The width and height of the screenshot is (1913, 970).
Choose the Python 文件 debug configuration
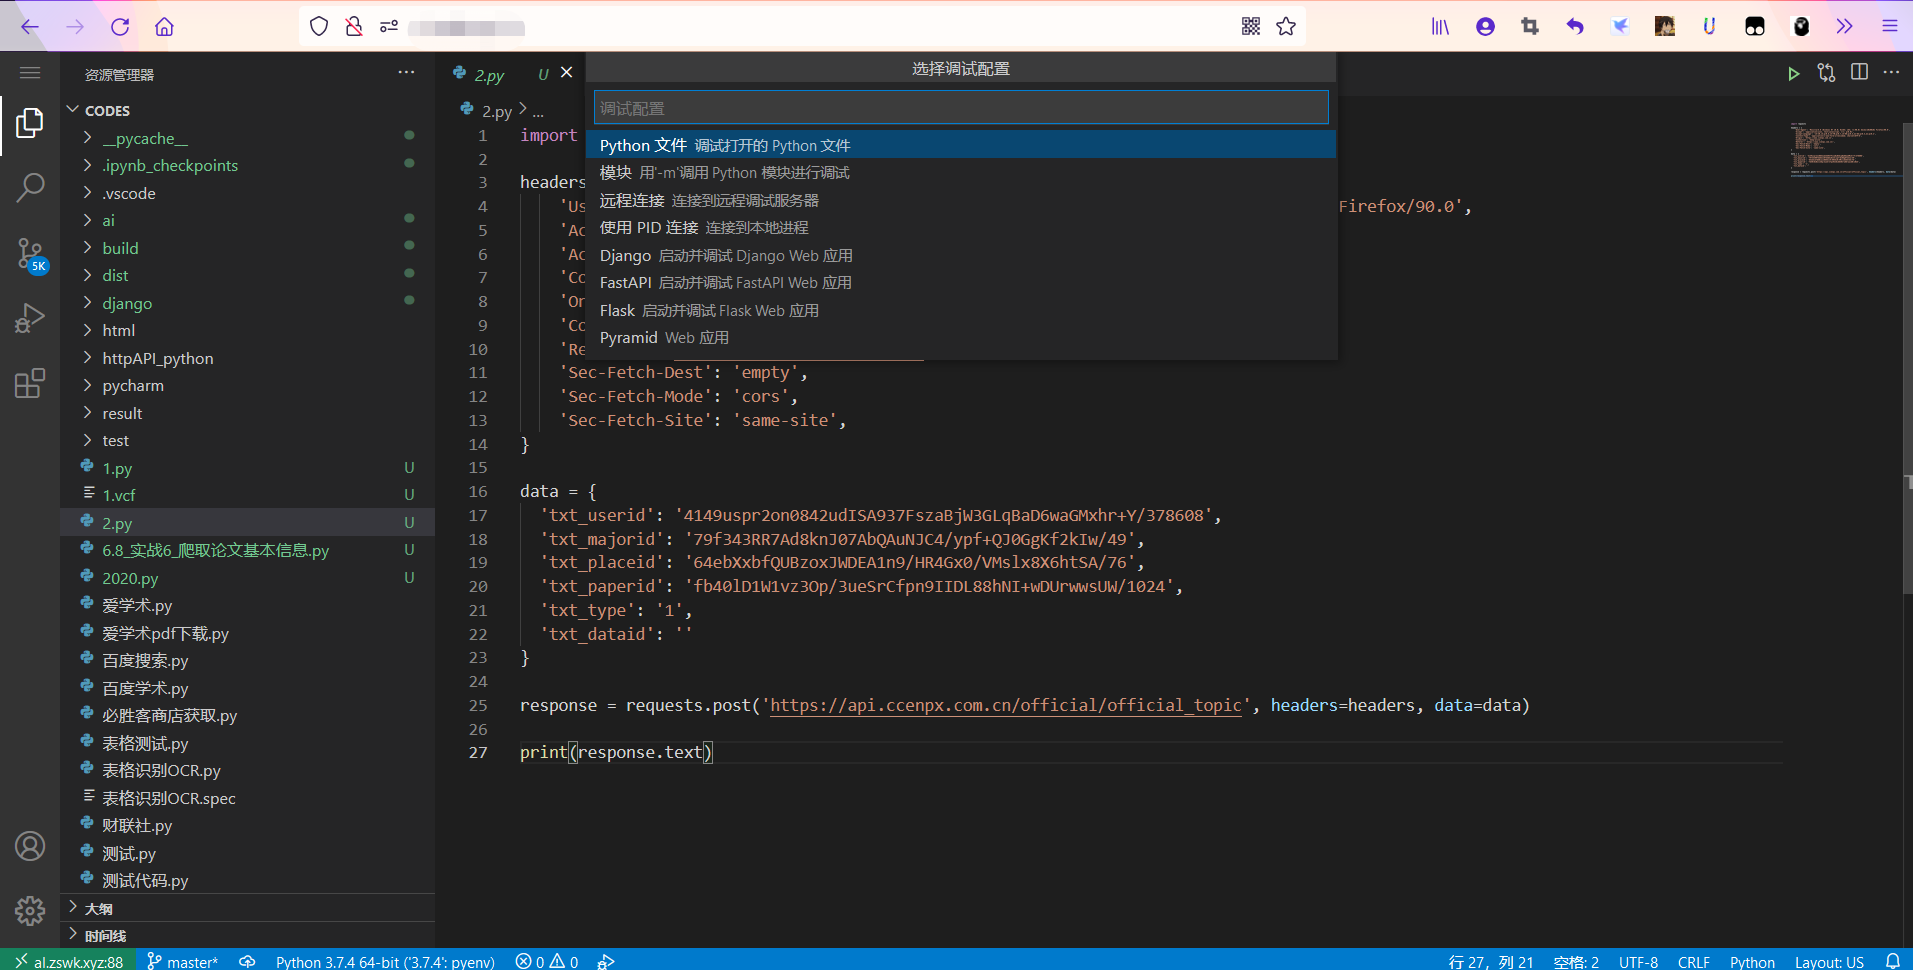[x=961, y=145]
